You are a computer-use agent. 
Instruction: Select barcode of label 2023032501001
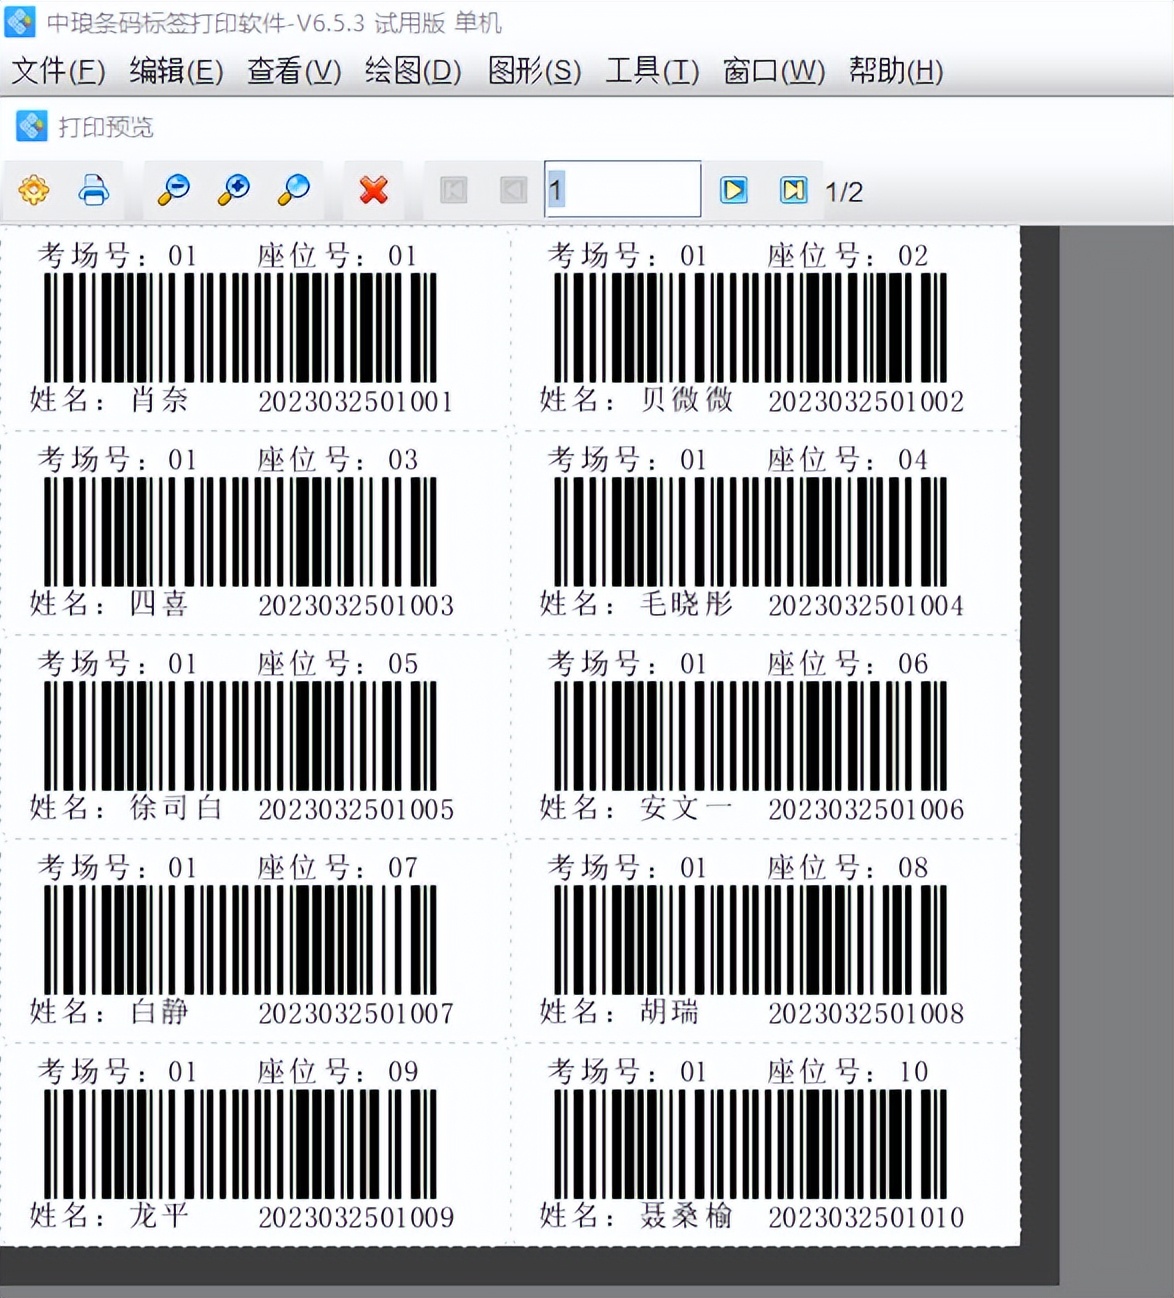pyautogui.click(x=240, y=328)
